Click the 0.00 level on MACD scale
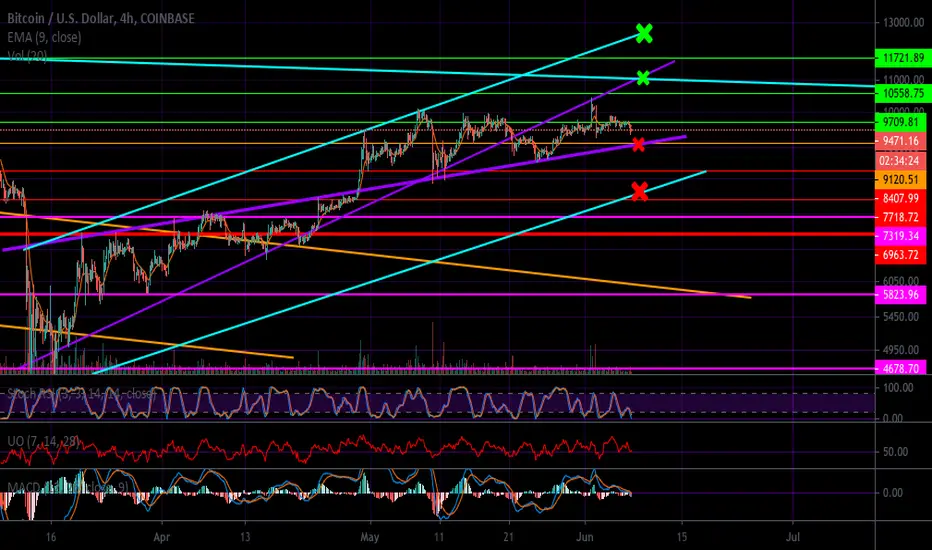This screenshot has width=932, height=550. pos(893,492)
